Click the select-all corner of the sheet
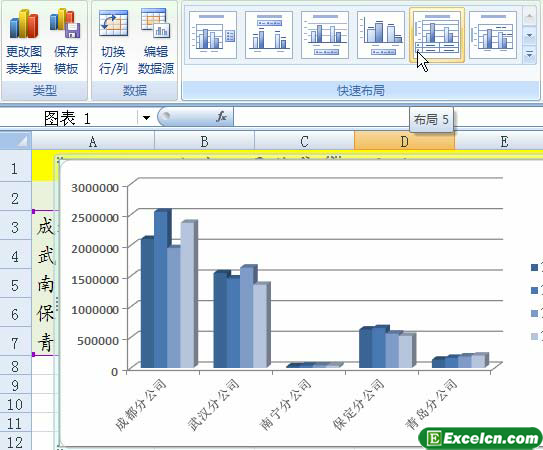 16,141
